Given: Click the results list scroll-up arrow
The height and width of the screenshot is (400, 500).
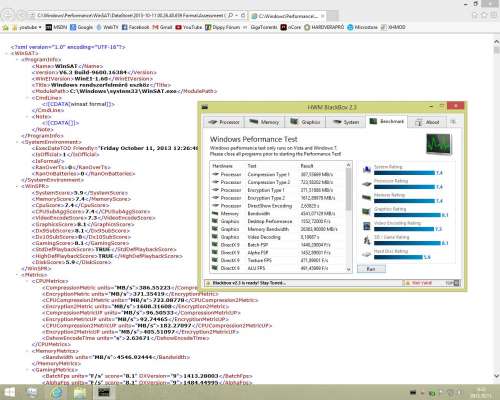Looking at the screenshot, I should [x=349, y=165].
